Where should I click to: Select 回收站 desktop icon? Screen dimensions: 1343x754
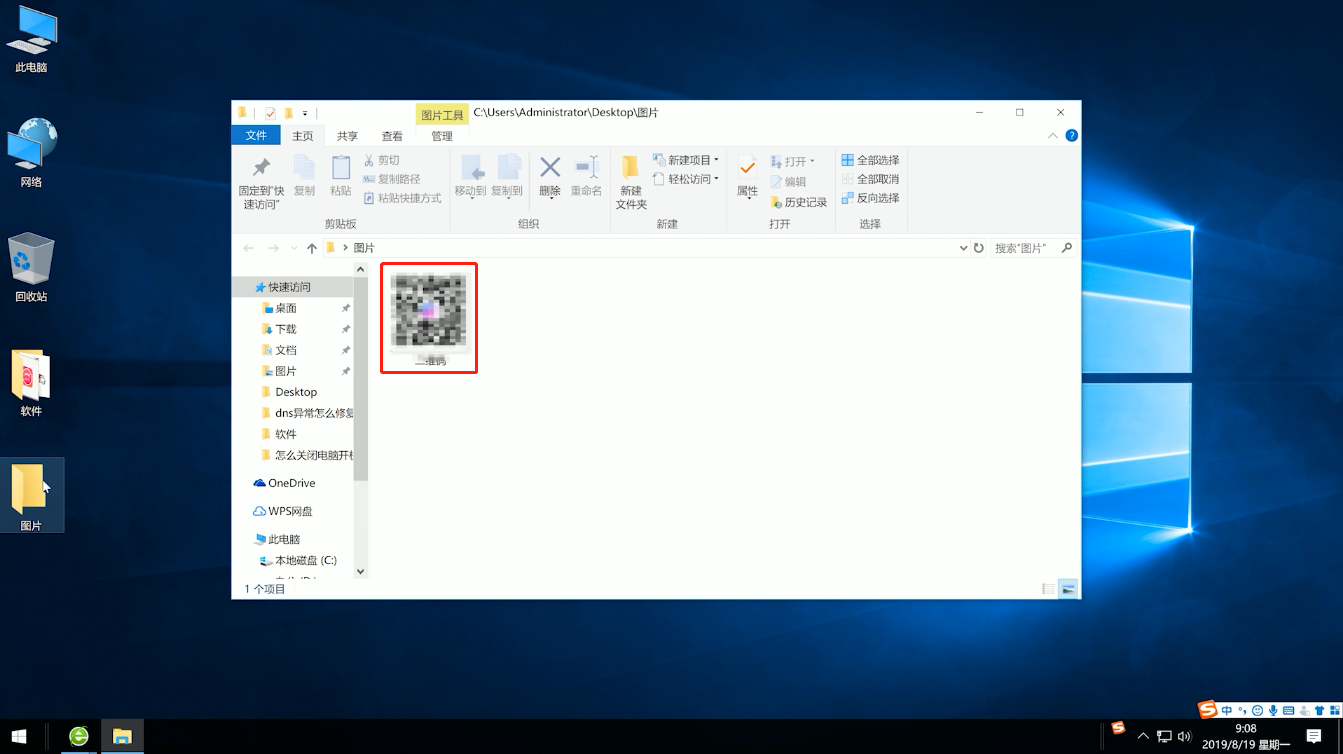tap(31, 268)
